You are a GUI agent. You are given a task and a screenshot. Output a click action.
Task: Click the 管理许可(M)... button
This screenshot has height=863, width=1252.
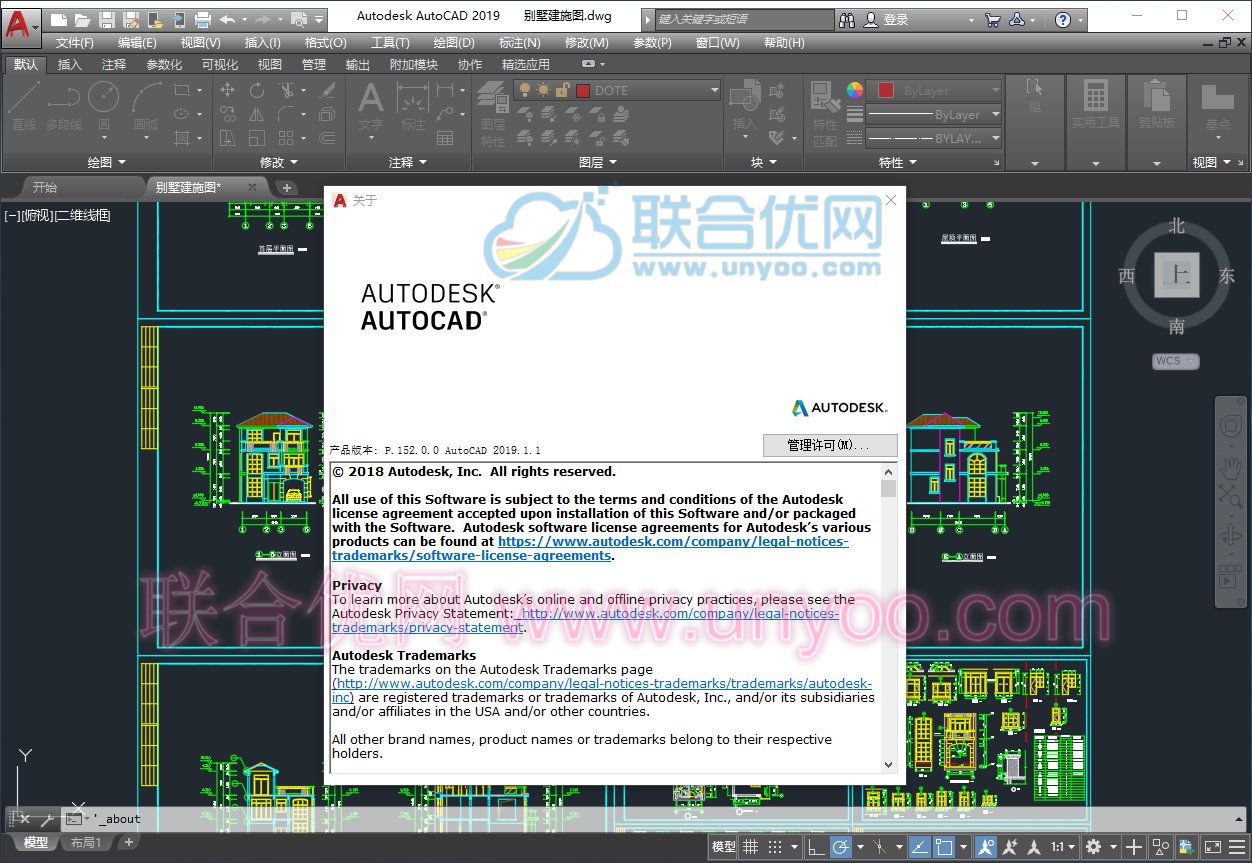830,445
